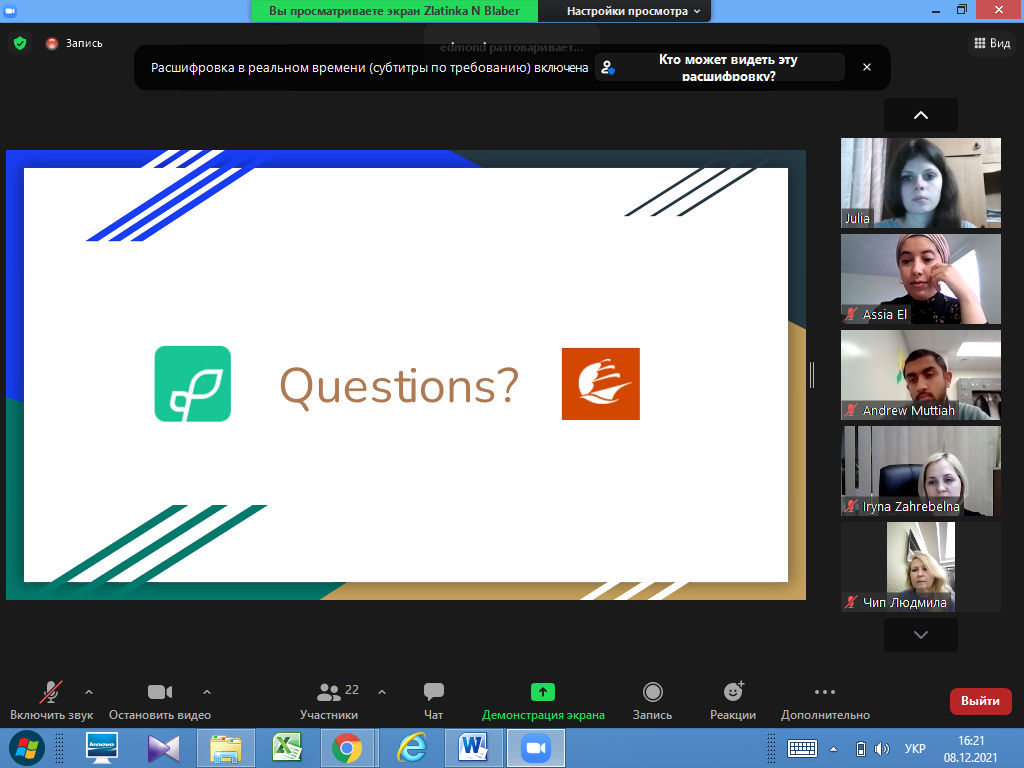Click the battery status tray icon

(861, 749)
